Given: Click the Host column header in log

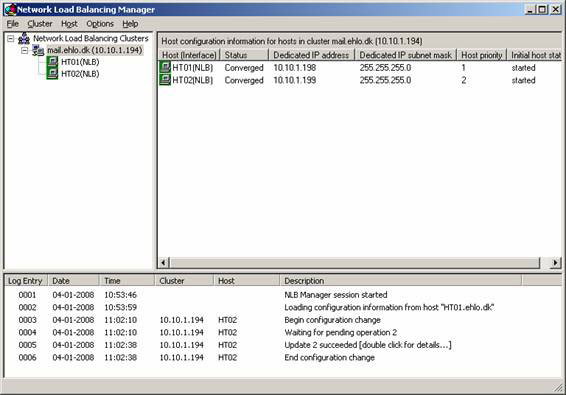Looking at the screenshot, I should (247, 281).
